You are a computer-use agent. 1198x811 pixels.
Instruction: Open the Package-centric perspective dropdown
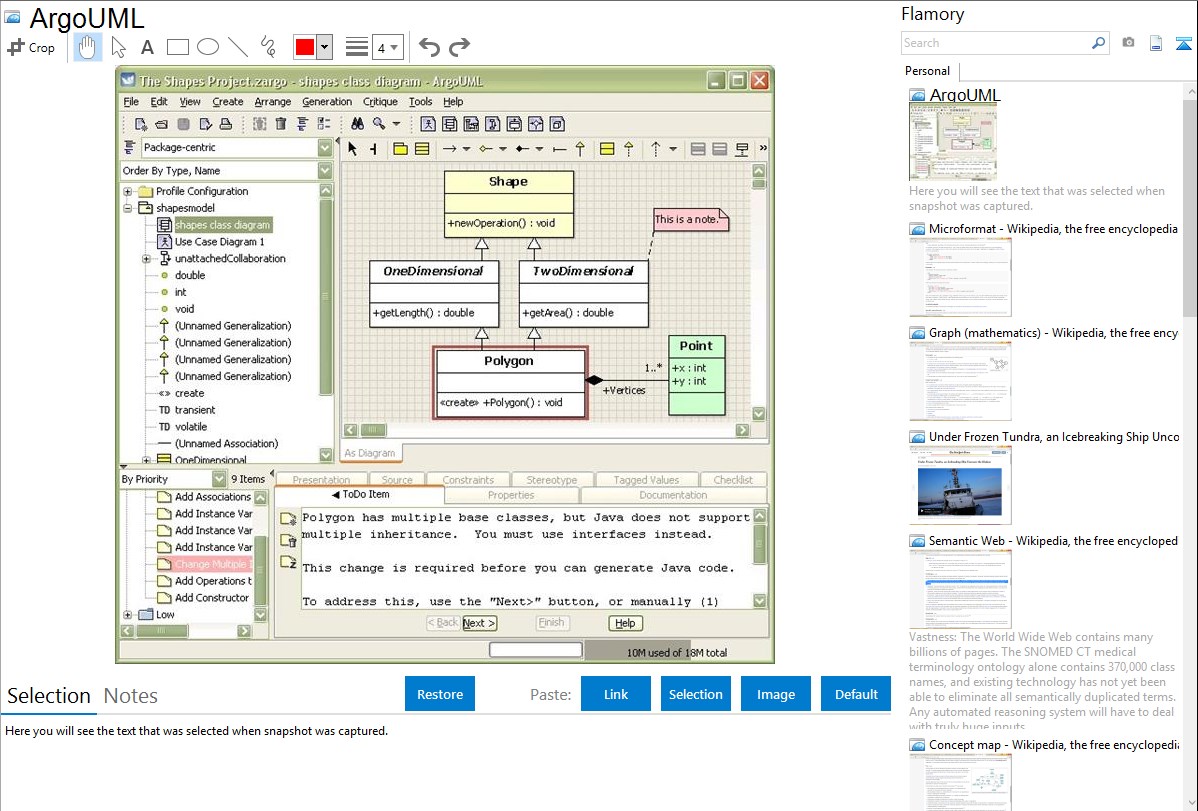(x=325, y=148)
